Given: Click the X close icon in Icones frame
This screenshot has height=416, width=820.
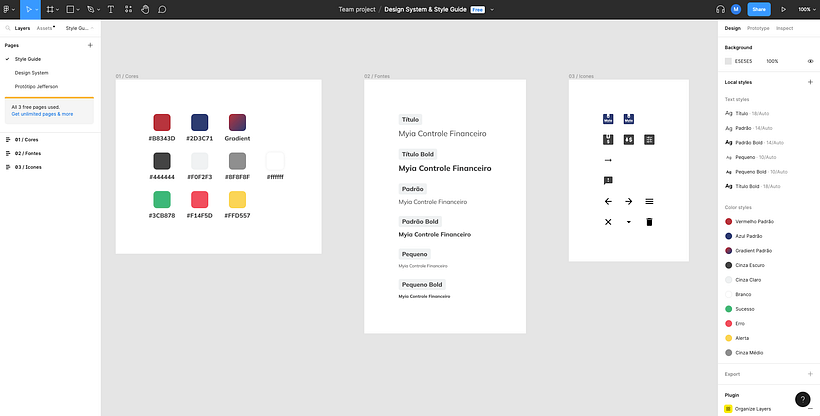Looking at the screenshot, I should 608,222.
